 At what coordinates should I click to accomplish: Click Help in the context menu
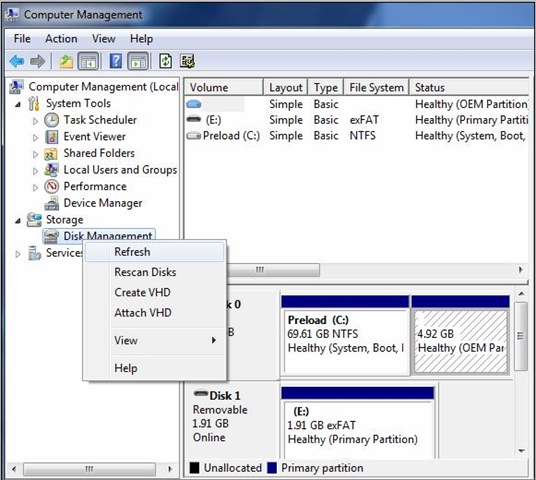(x=155, y=368)
